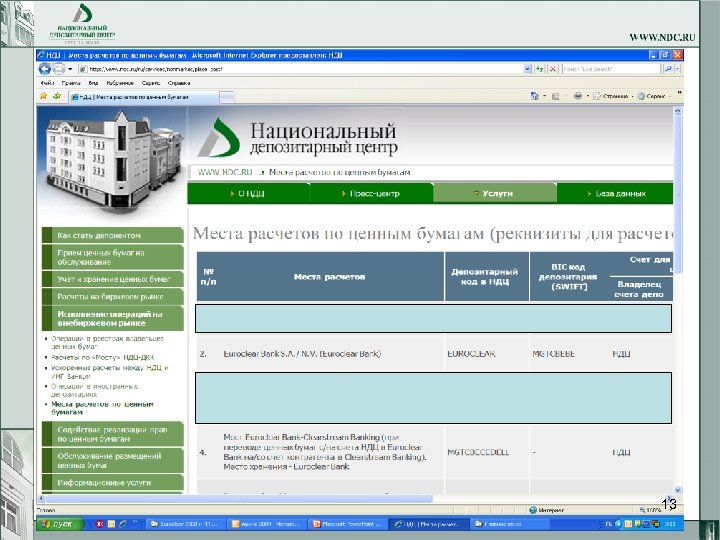The height and width of the screenshot is (540, 720).
Task: Click the Feeds toolbar icon
Action: click(x=556, y=96)
